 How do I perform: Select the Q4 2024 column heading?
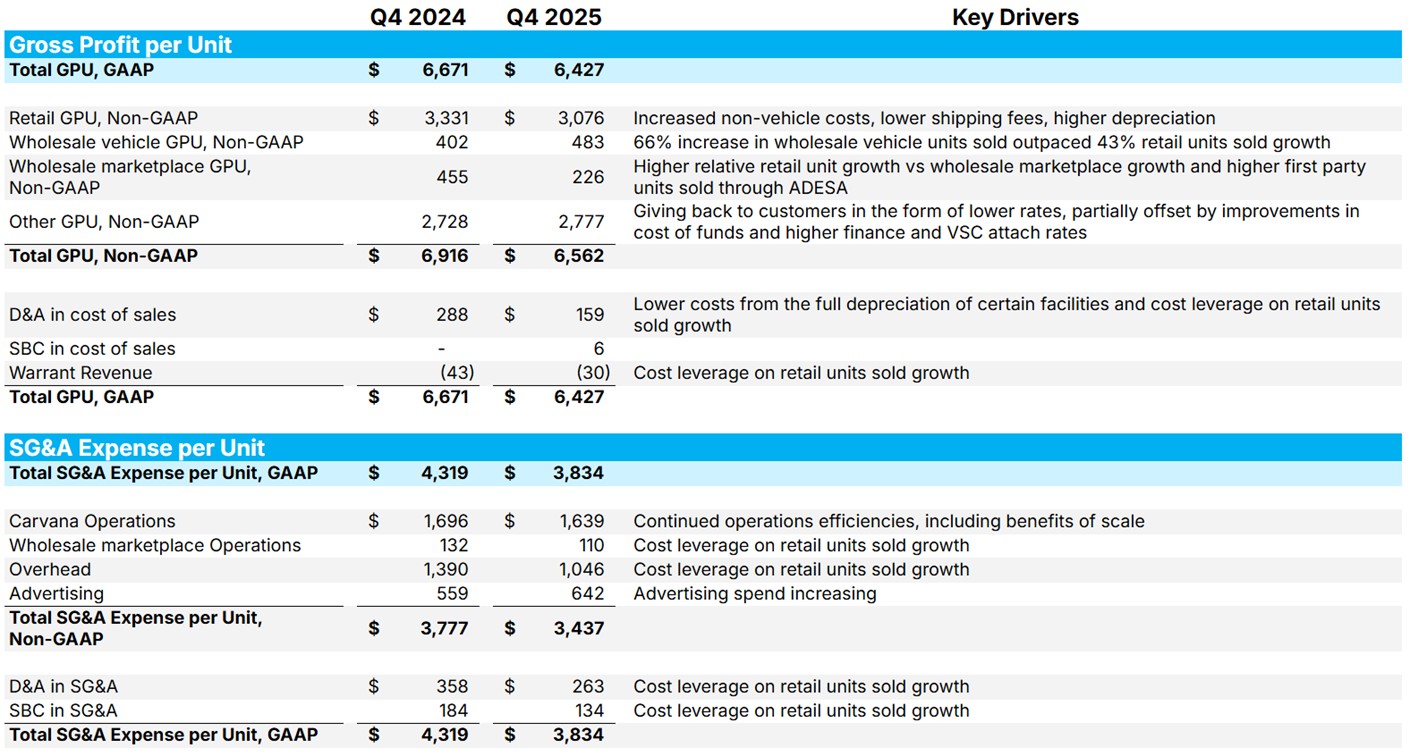416,17
